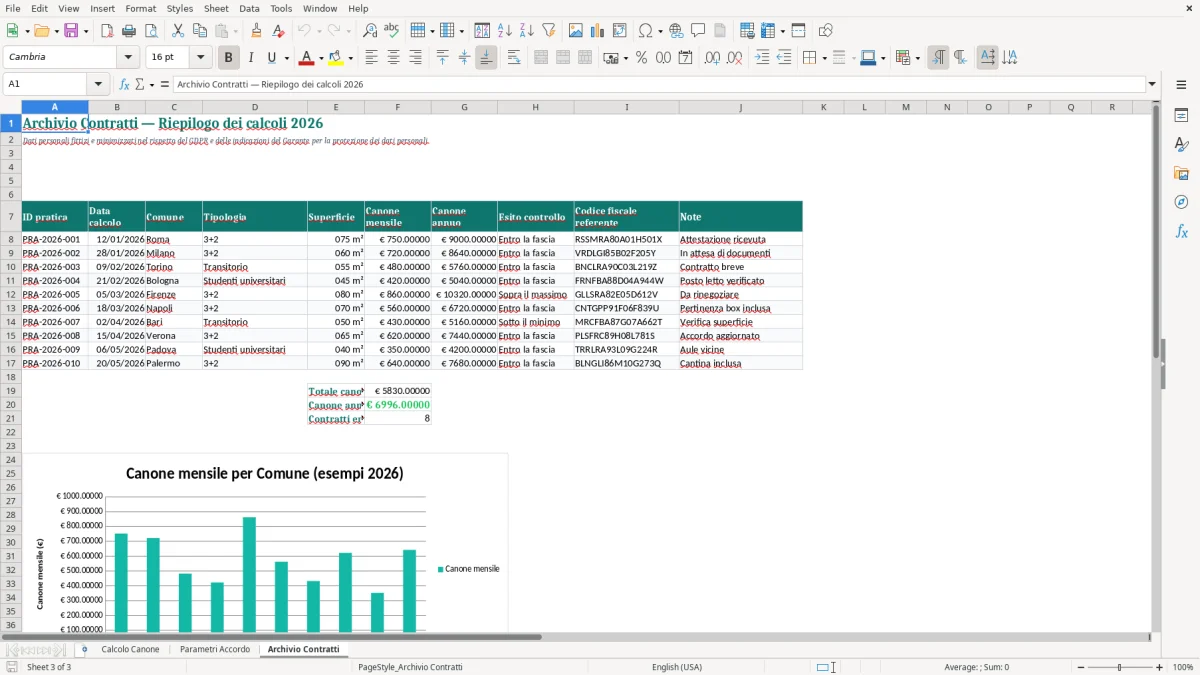
Task: Expand the Name Box dropdown
Action: pyautogui.click(x=98, y=84)
